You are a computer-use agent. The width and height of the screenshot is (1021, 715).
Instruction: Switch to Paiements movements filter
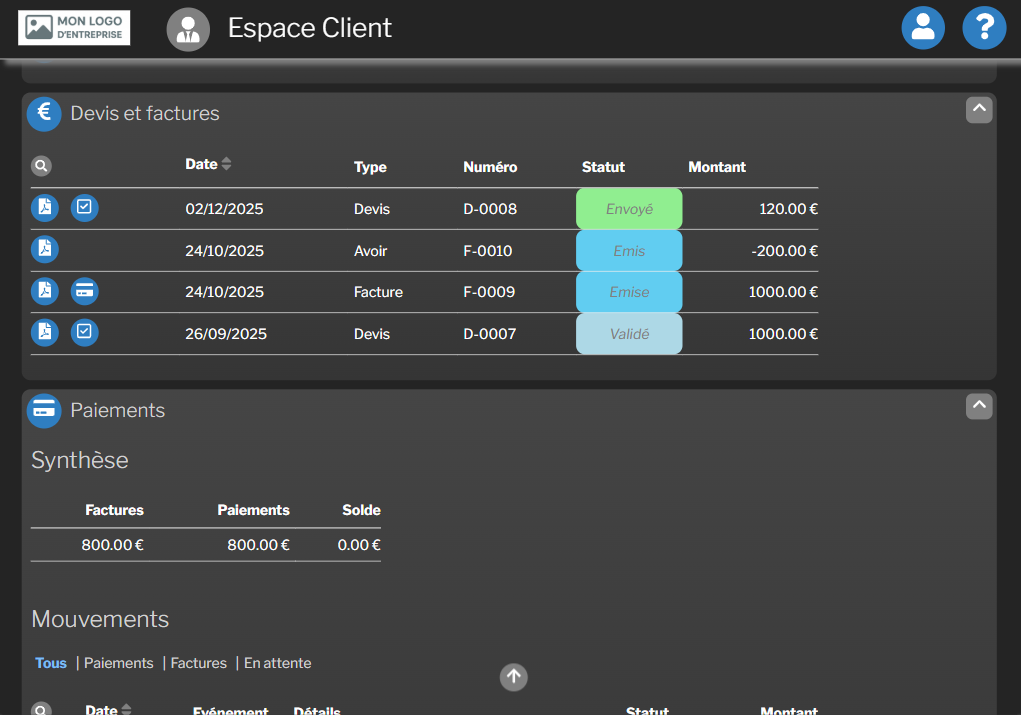(119, 663)
